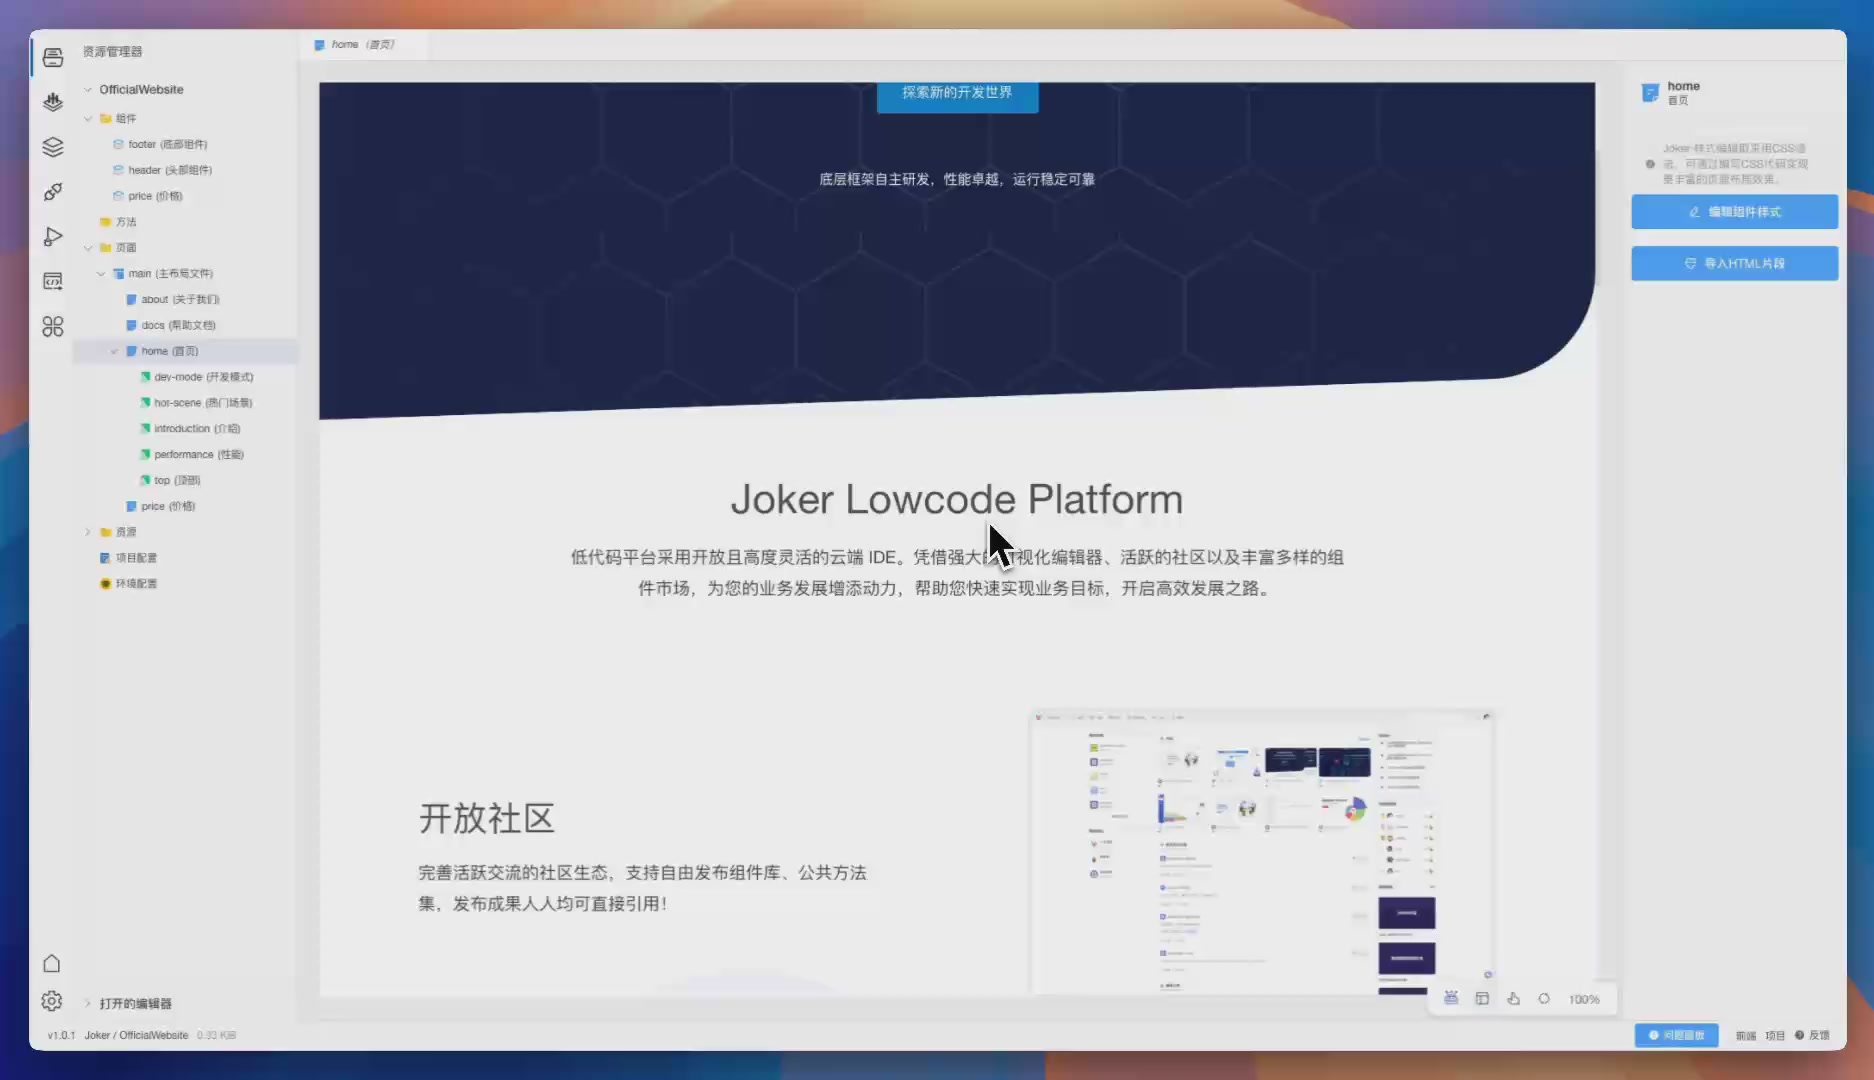Click the 环境配置 yellow circle icon
Screen dimensions: 1874x1080
point(105,583)
